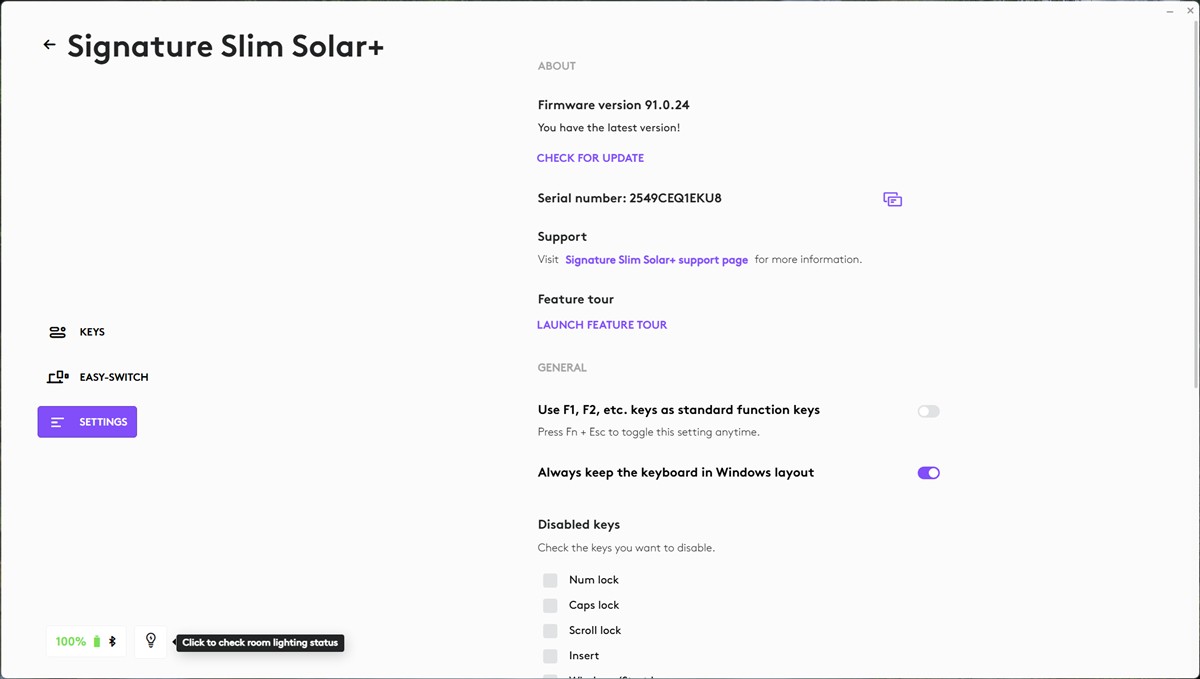Turn off Always keep Windows layout toggle

[x=928, y=473]
